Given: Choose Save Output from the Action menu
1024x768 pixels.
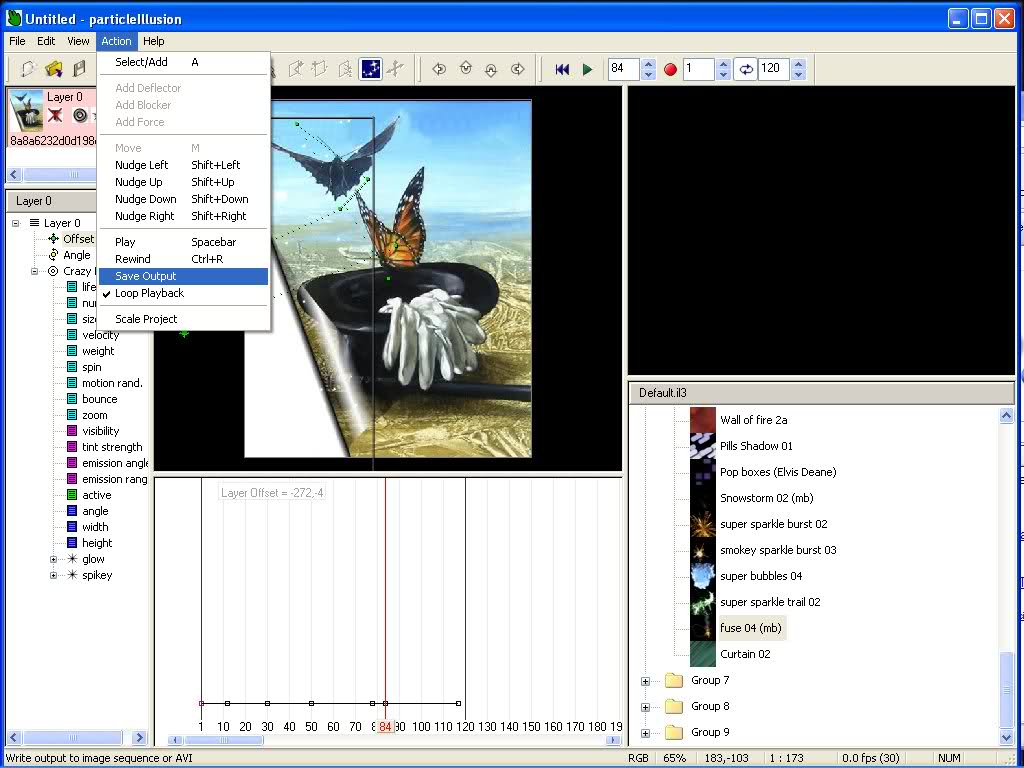Looking at the screenshot, I should [145, 276].
